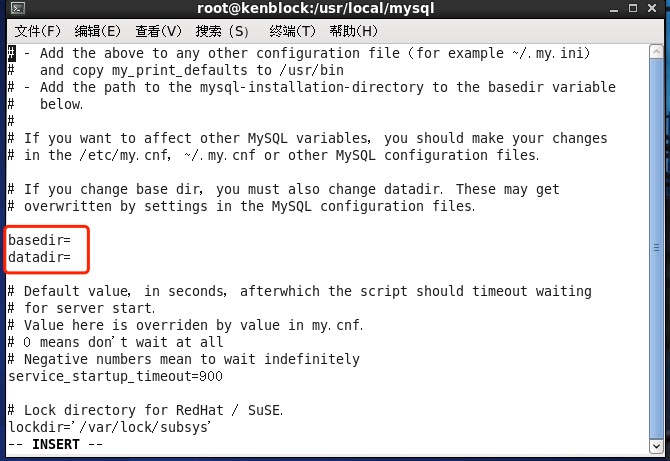Click the window title text root@kenblock
Image resolution: width=670 pixels, height=461 pixels.
click(x=315, y=8)
